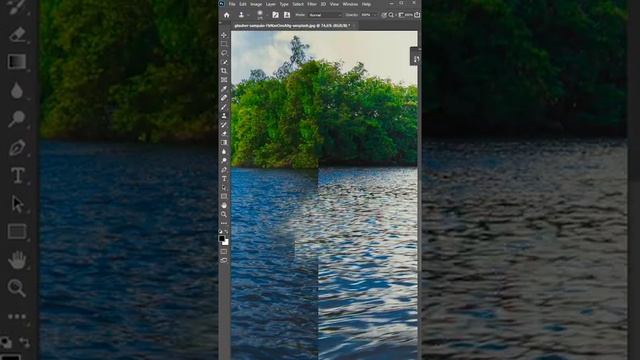Viewport: 640px width, 360px height.
Task: Open the Window menu
Action: 350,4
